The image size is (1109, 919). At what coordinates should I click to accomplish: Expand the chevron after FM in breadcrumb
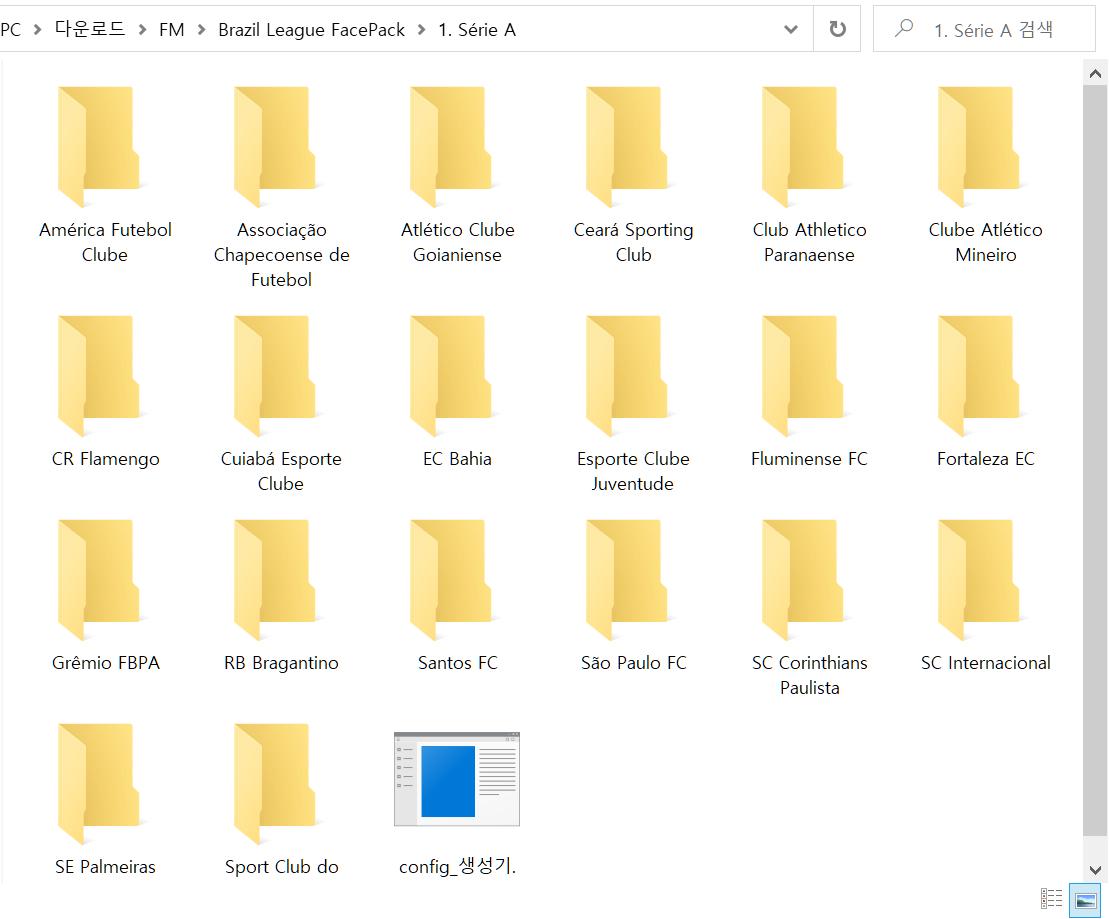[201, 29]
